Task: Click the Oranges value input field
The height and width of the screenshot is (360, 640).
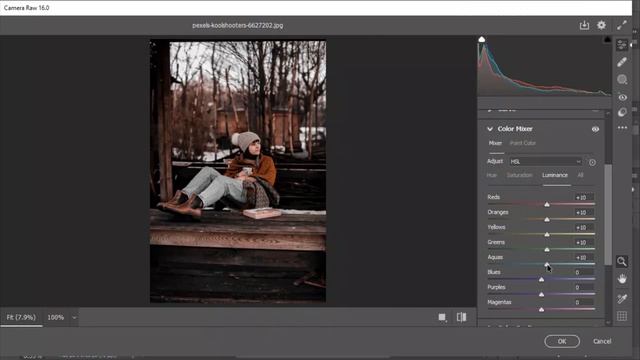Action: tap(583, 212)
